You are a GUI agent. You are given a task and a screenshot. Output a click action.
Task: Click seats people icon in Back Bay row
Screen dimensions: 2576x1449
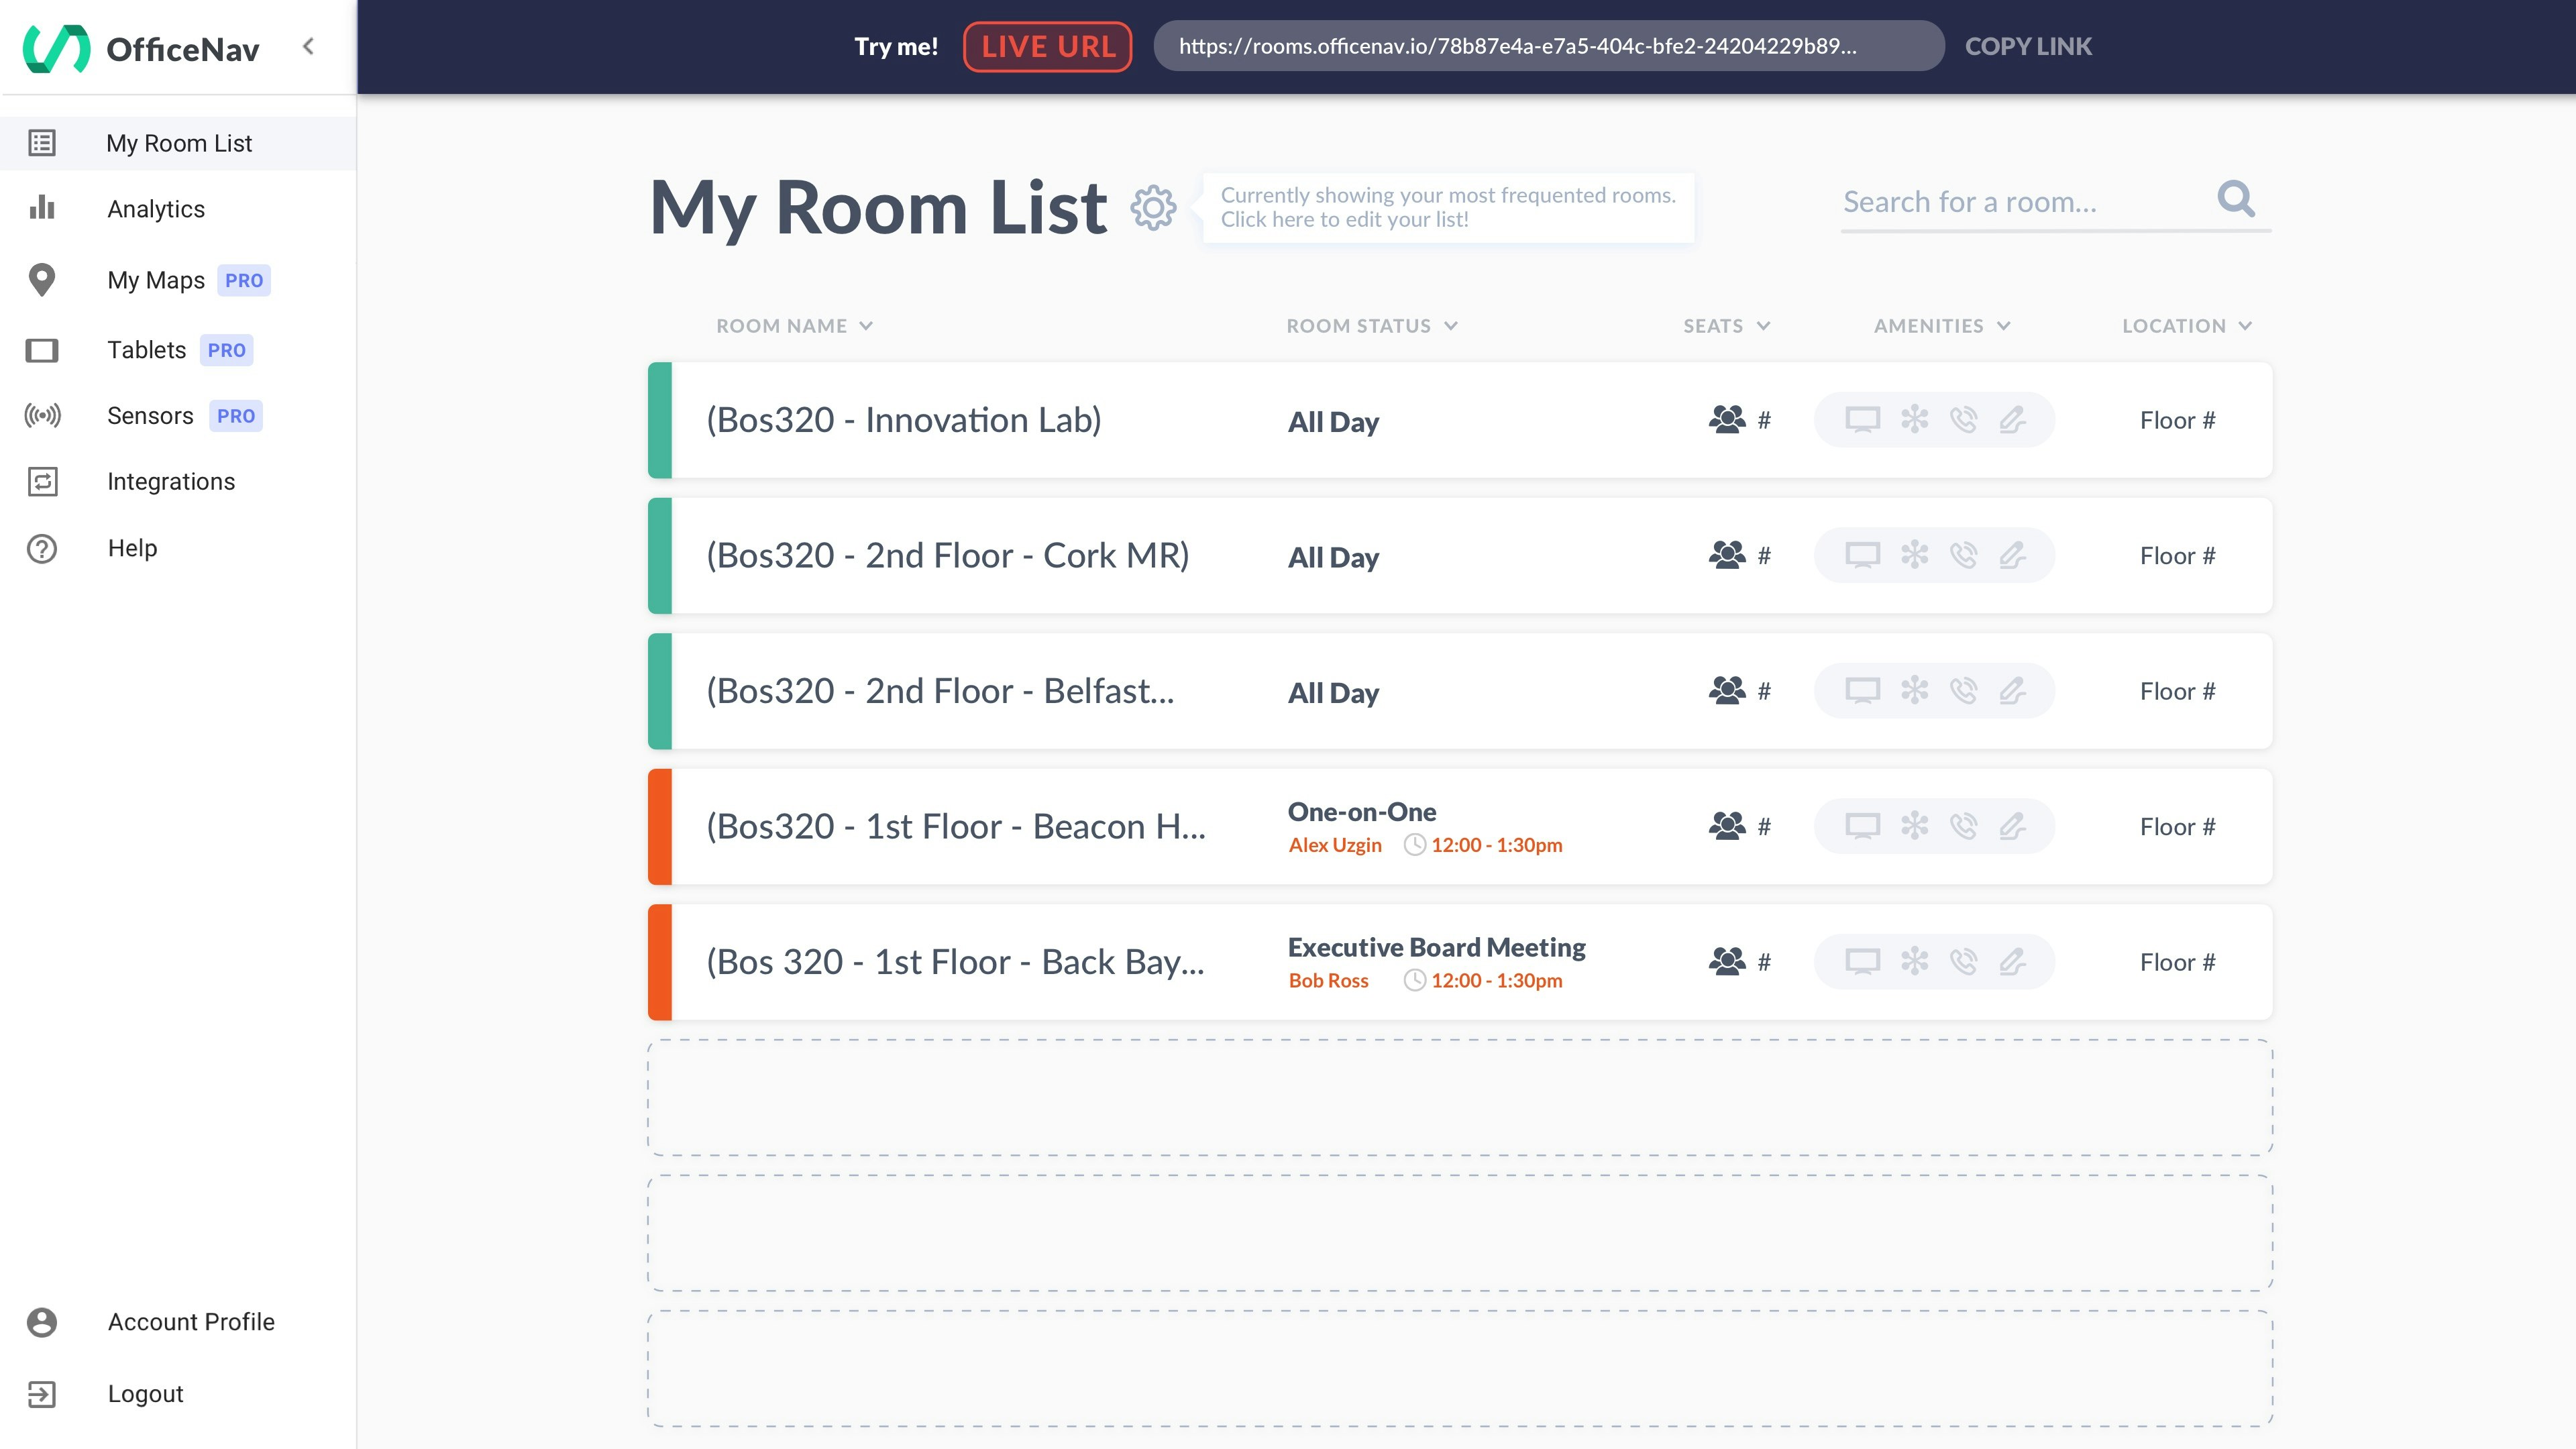coord(1727,962)
